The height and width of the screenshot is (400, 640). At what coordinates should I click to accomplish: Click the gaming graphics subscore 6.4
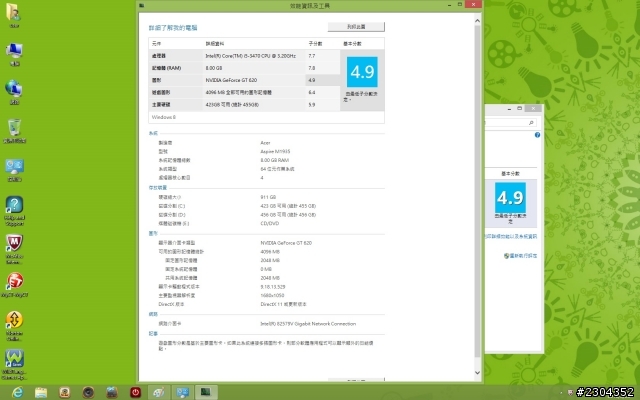click(x=312, y=93)
